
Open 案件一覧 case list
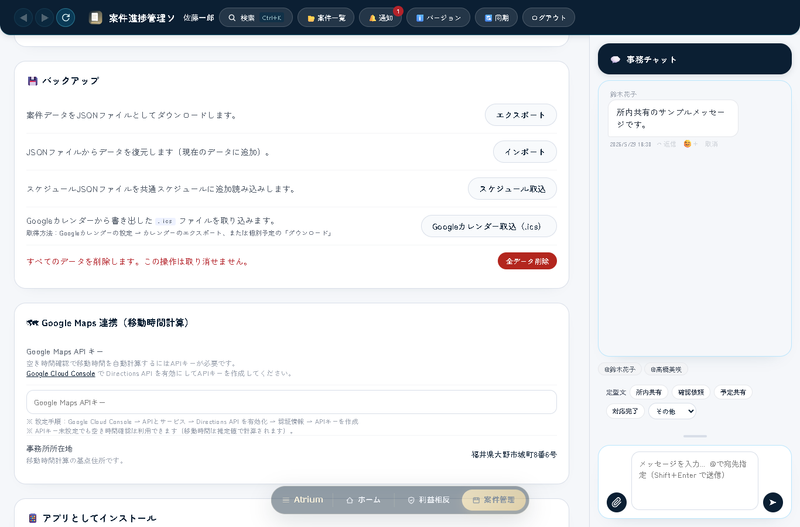pyautogui.click(x=326, y=18)
